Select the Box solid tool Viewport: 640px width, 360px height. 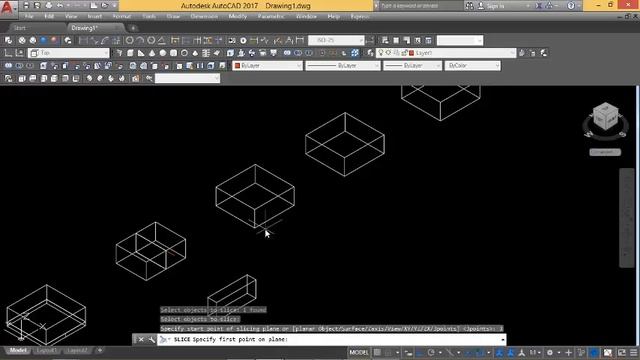click(x=130, y=53)
